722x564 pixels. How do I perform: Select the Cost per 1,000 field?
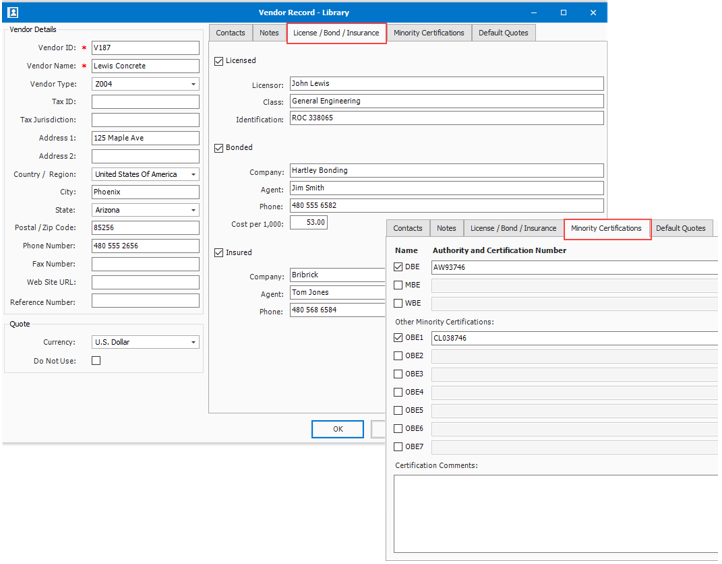(x=308, y=223)
